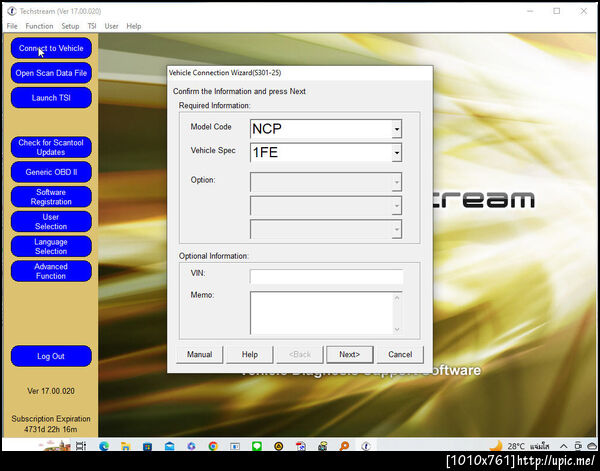The image size is (600, 471).
Task: Expand the Vehicle Spec dropdown arrow
Action: 397,153
